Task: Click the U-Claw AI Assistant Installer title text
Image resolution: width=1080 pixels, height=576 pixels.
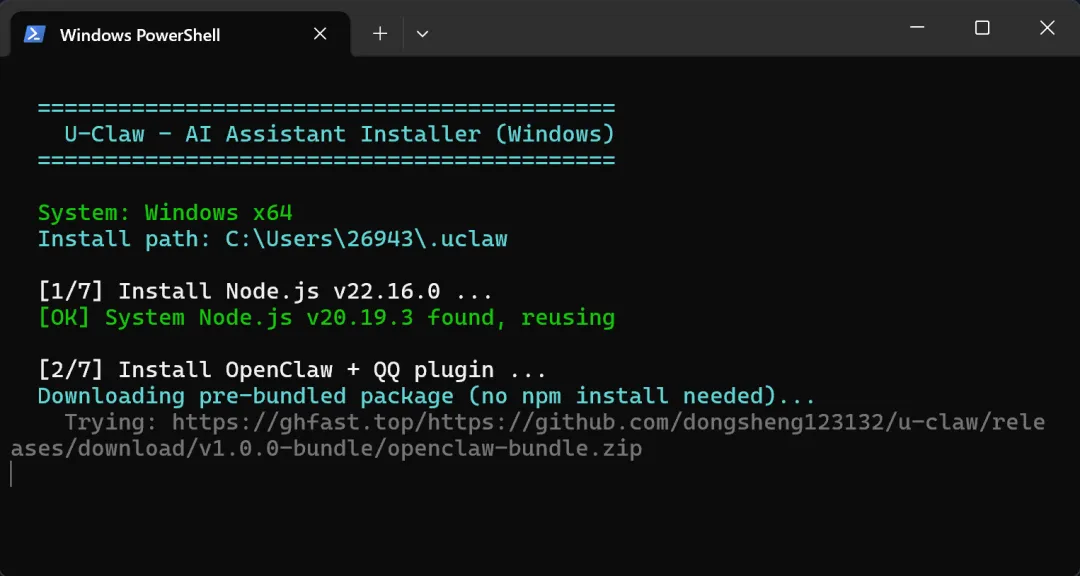Action: (x=339, y=134)
